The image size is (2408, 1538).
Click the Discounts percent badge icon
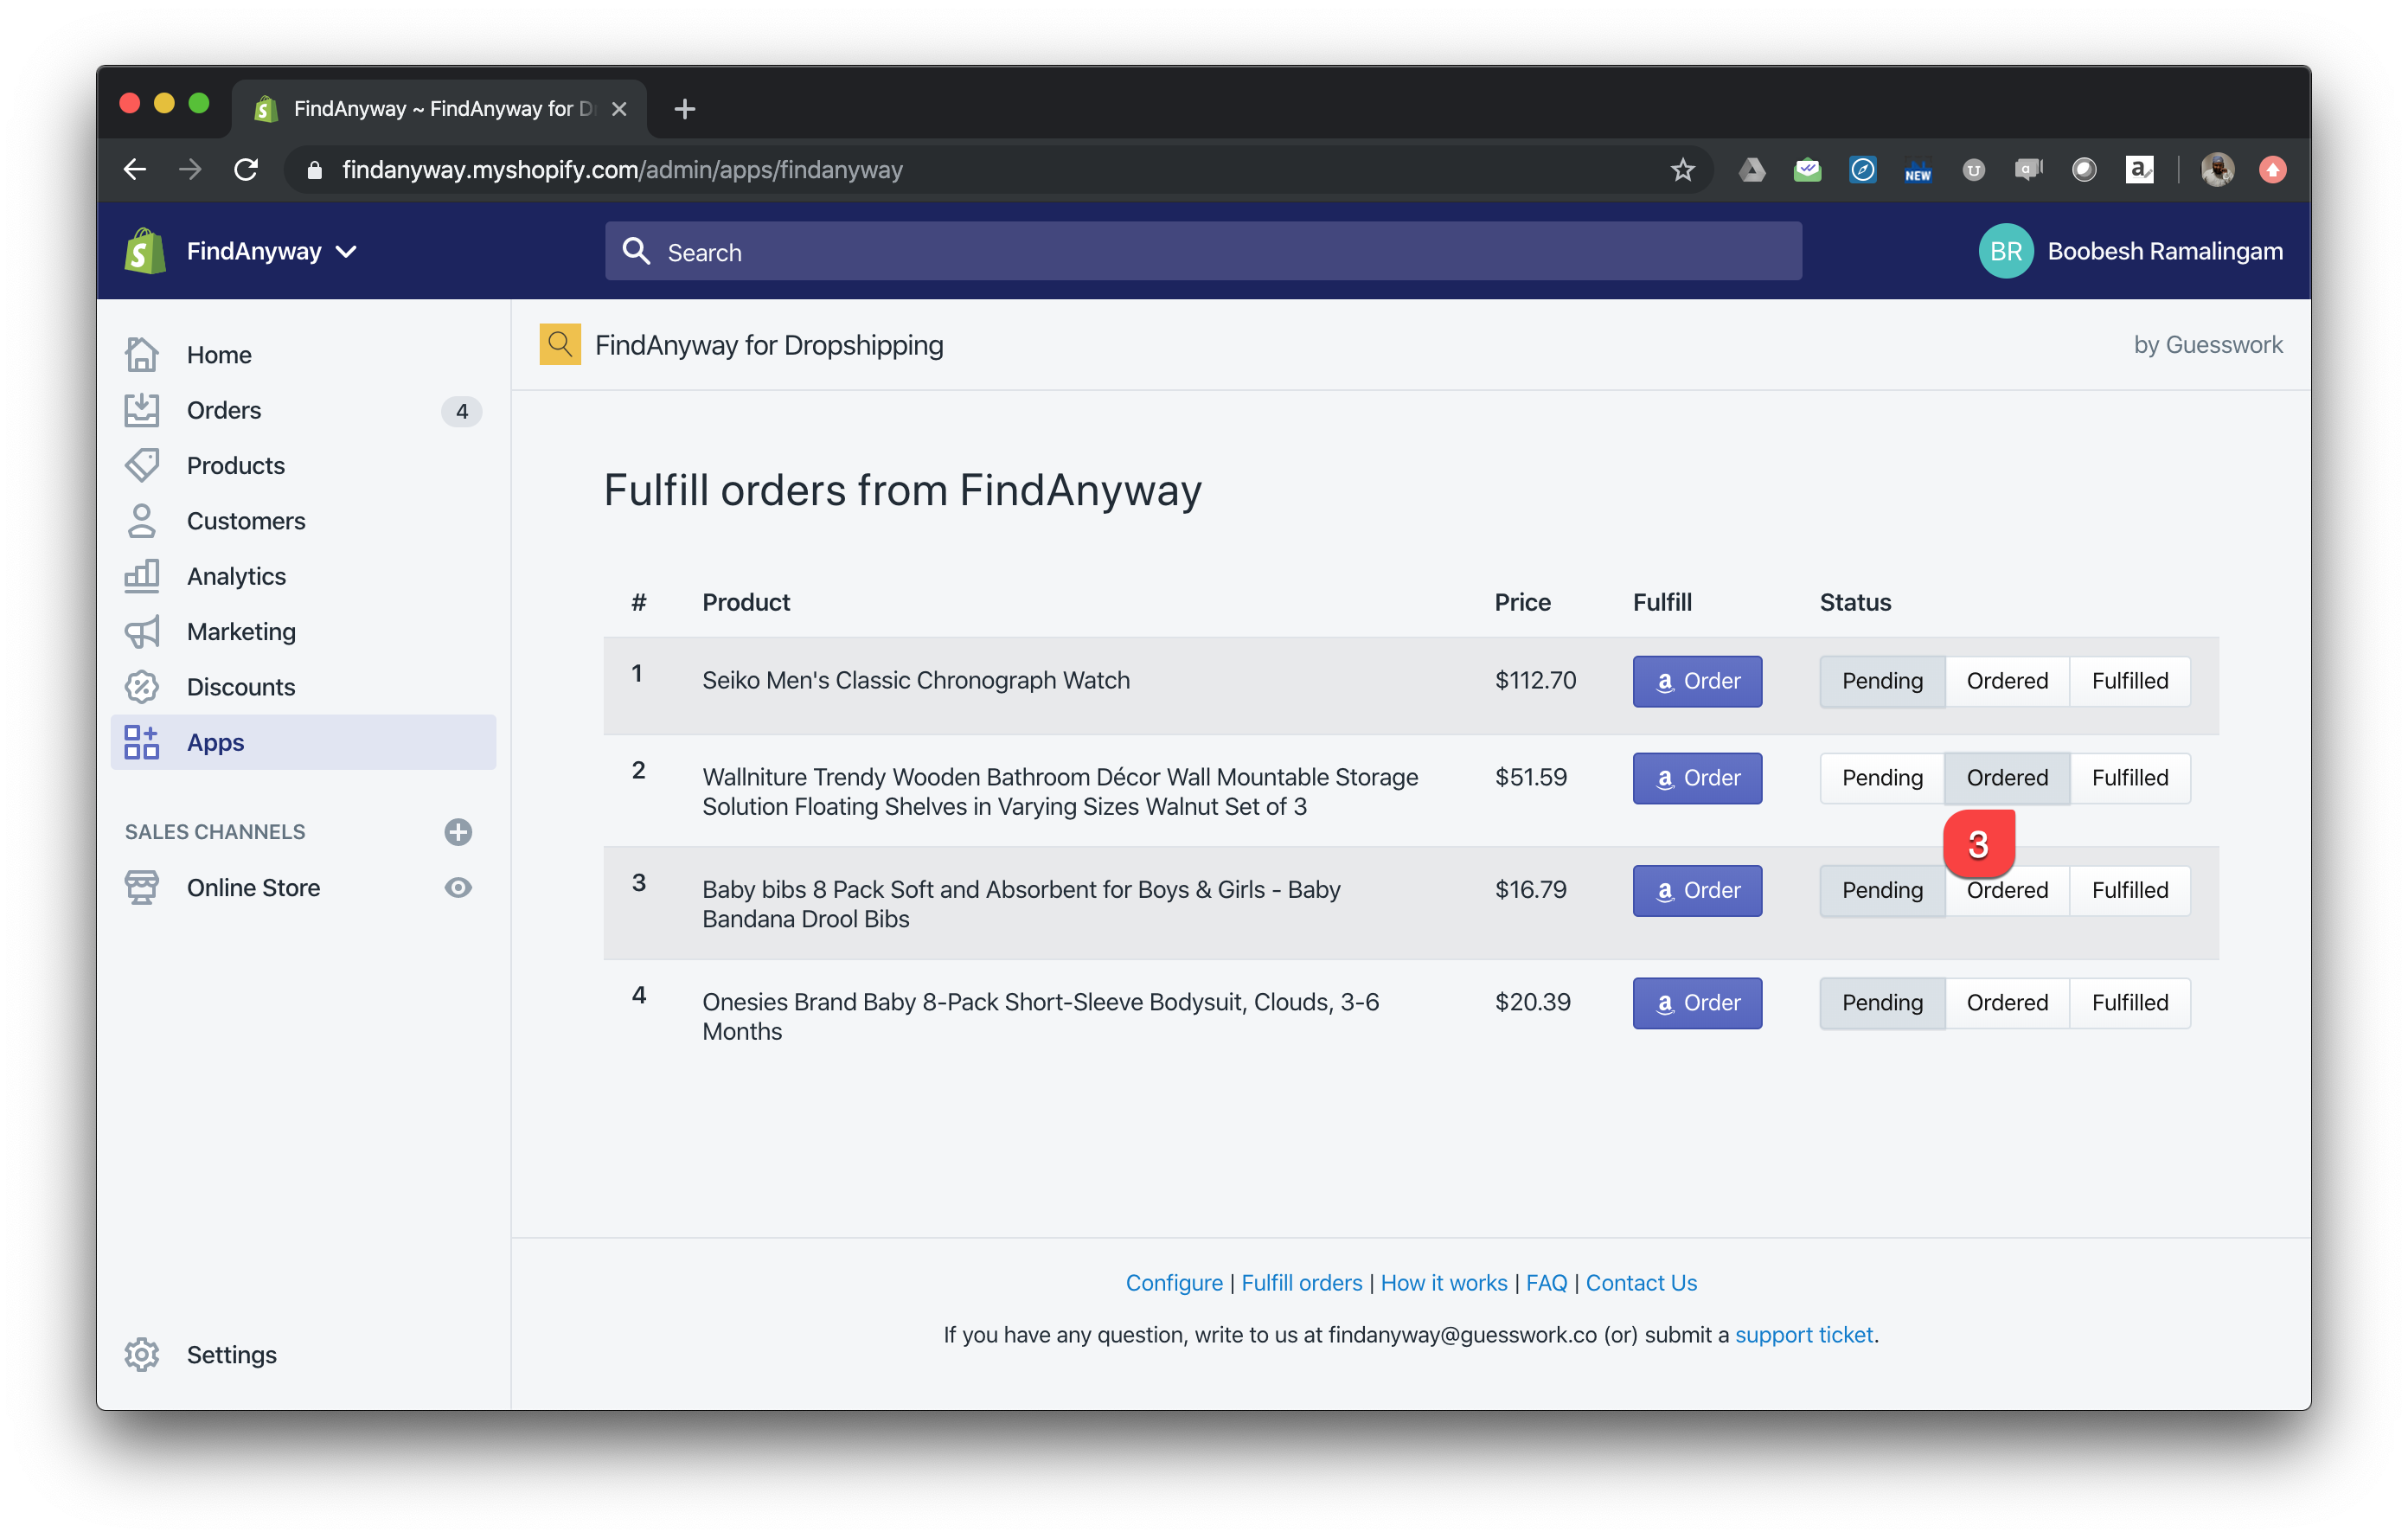pos(142,687)
